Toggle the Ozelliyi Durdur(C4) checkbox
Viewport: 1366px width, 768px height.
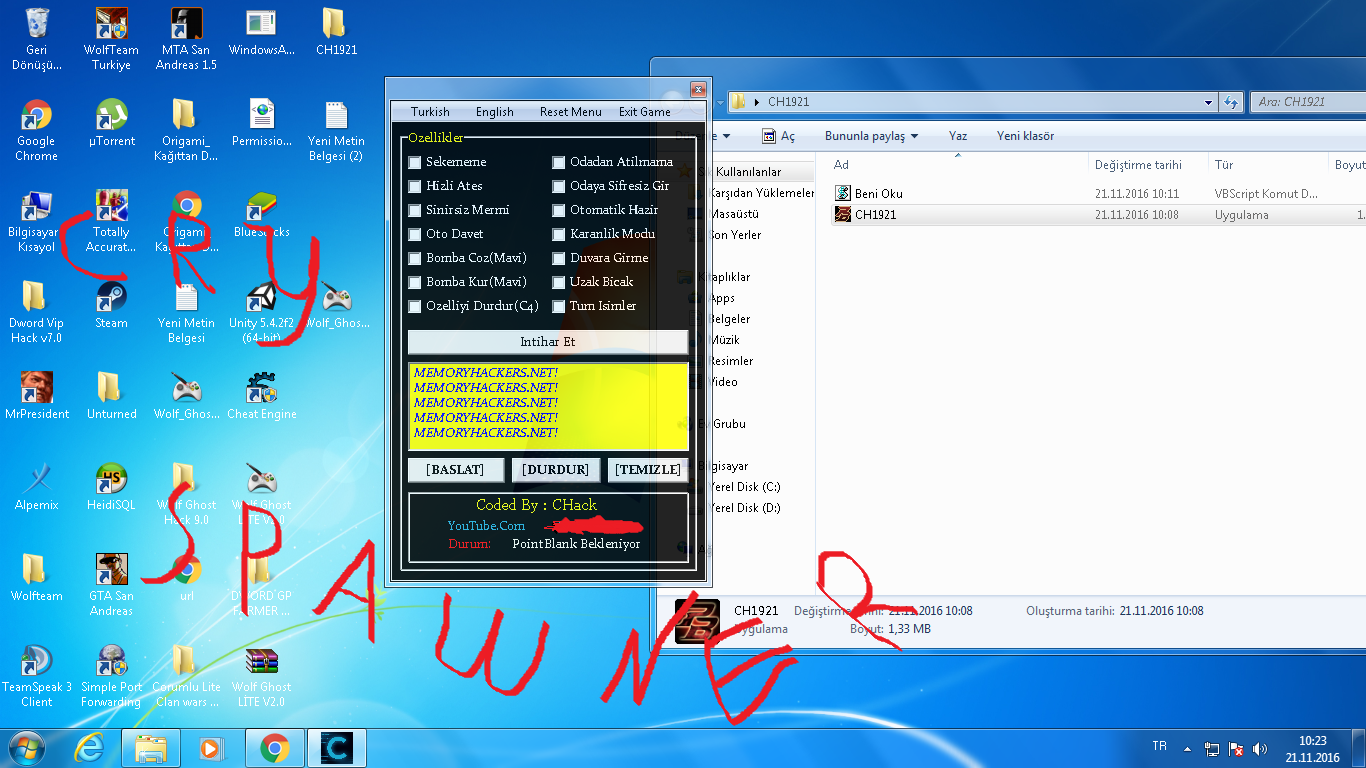(415, 306)
